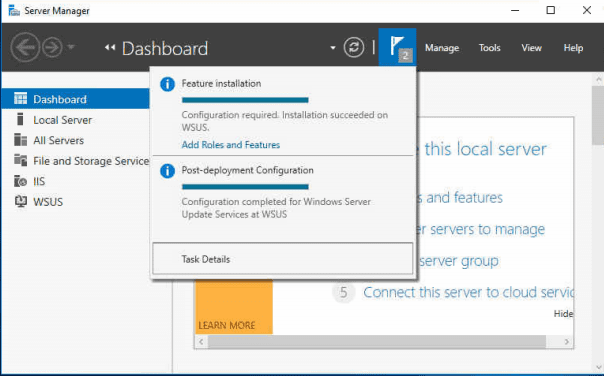Click 'Configuration required. Installation succeeded on WSUS' text
Viewport: 604px width, 376px height.
tap(285, 121)
